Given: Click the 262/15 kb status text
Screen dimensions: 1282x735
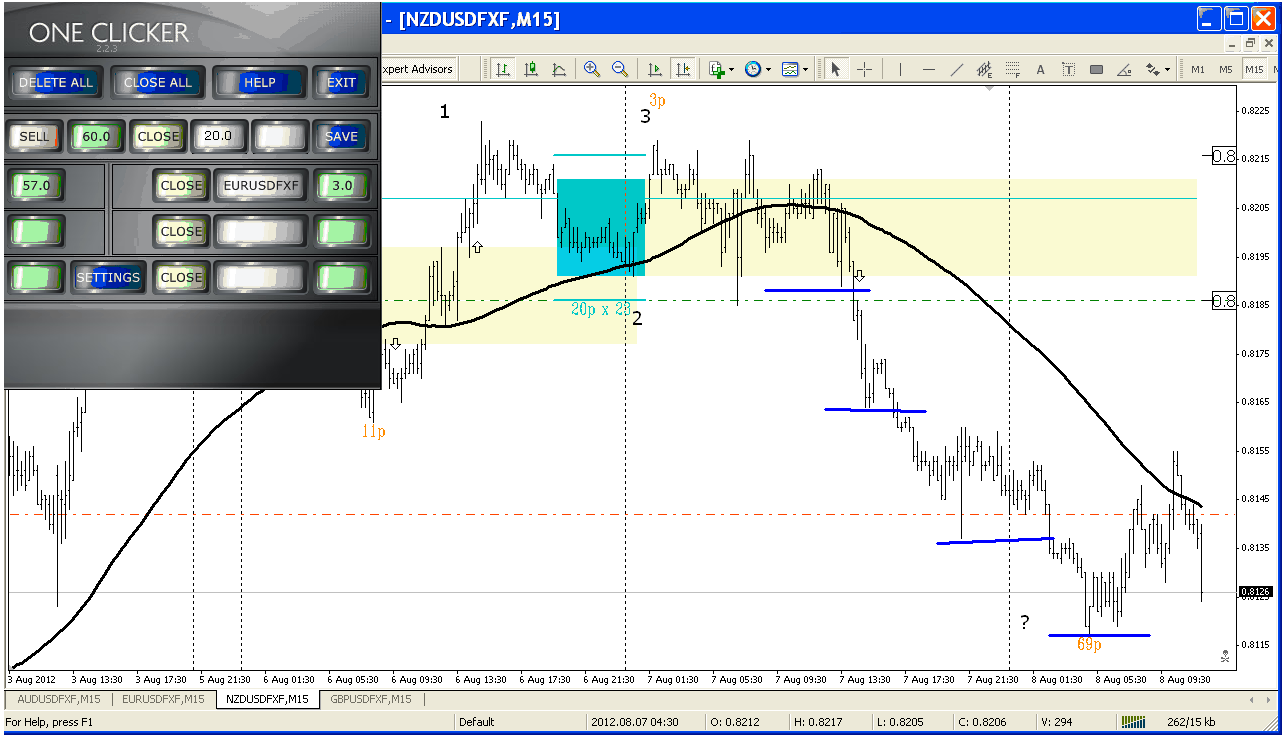Looking at the screenshot, I should [1190, 721].
